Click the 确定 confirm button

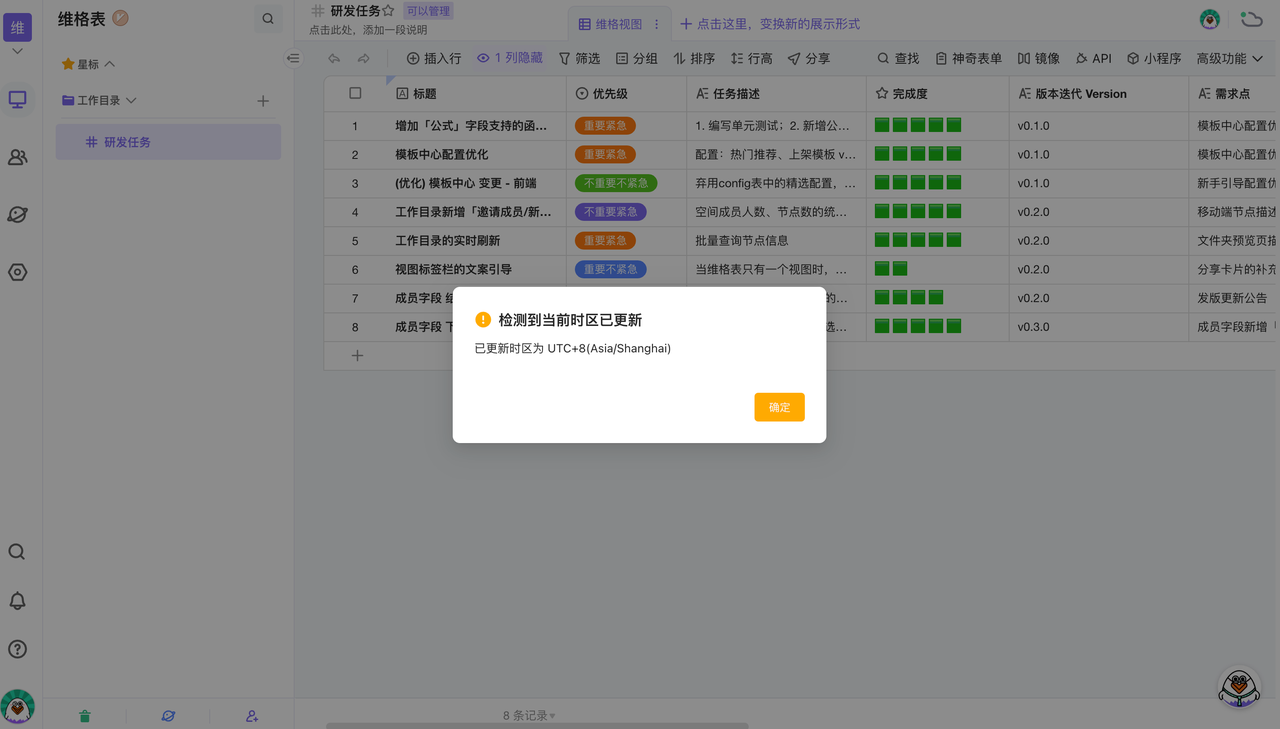tap(779, 407)
